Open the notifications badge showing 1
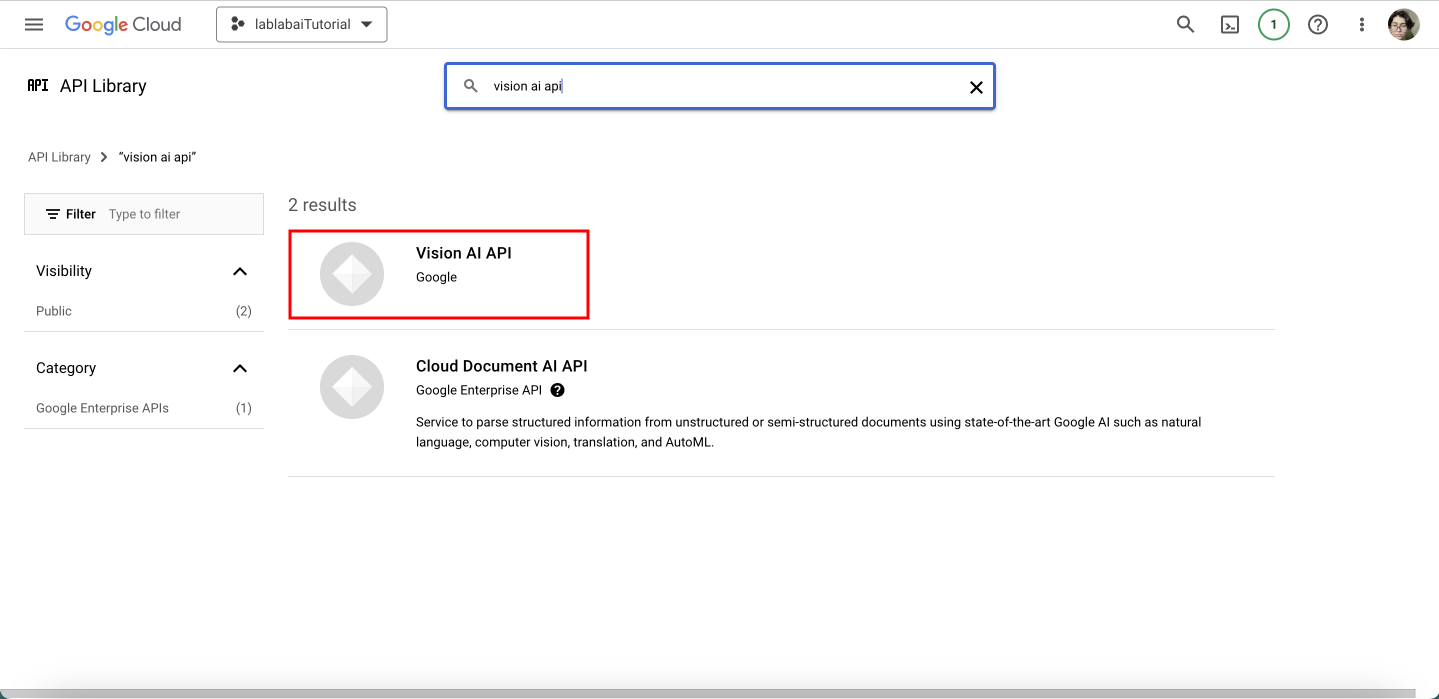 tap(1273, 25)
